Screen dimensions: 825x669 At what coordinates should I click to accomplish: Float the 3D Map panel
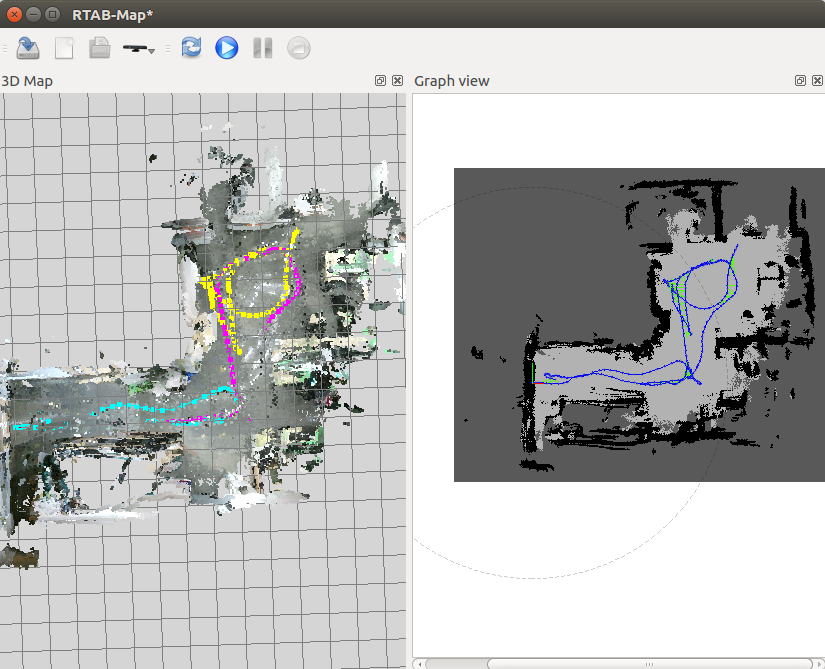tap(381, 80)
